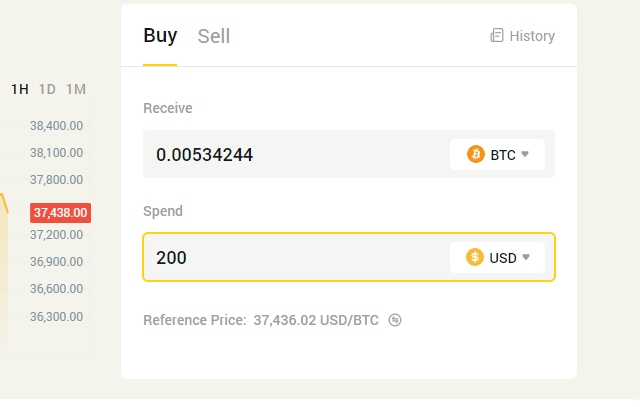The image size is (640, 407).
Task: Switch to the Sell tab
Action: click(214, 36)
